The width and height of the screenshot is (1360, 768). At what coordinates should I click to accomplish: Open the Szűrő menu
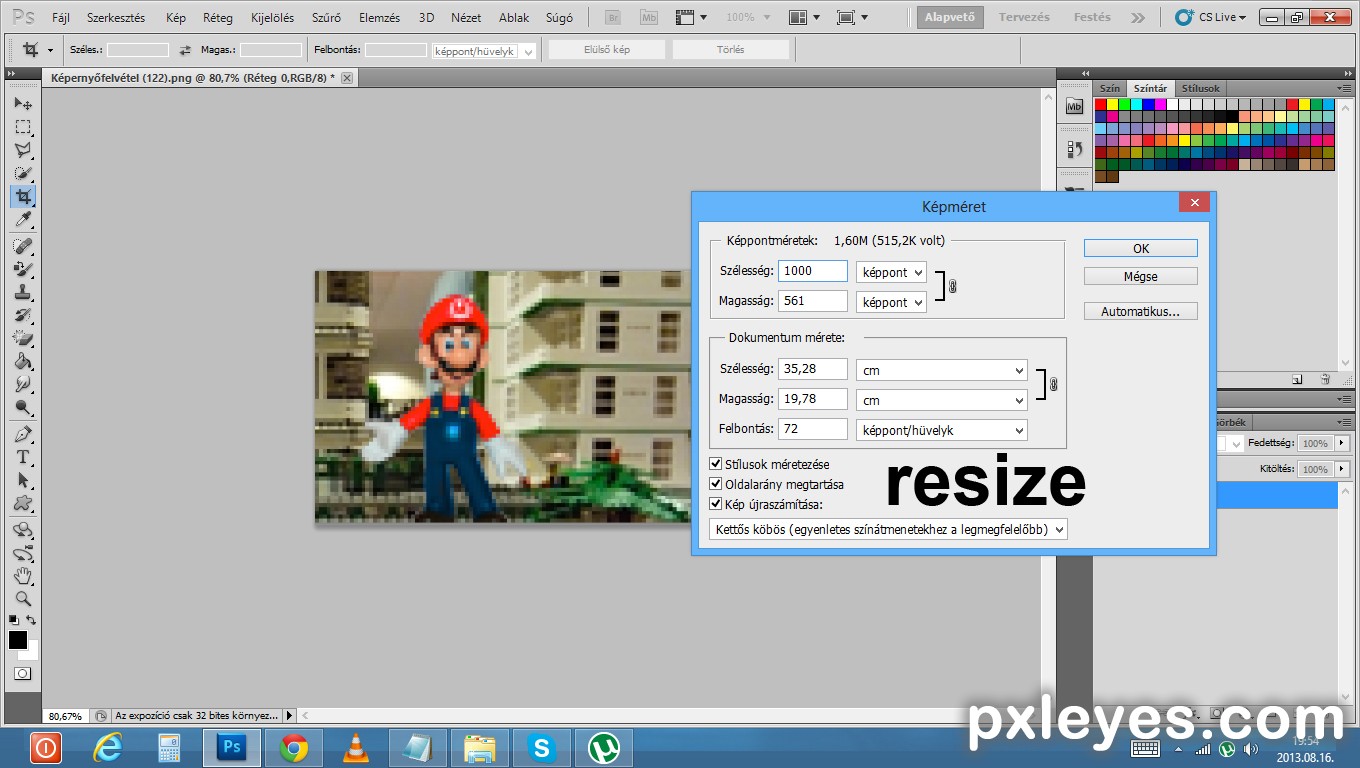326,18
